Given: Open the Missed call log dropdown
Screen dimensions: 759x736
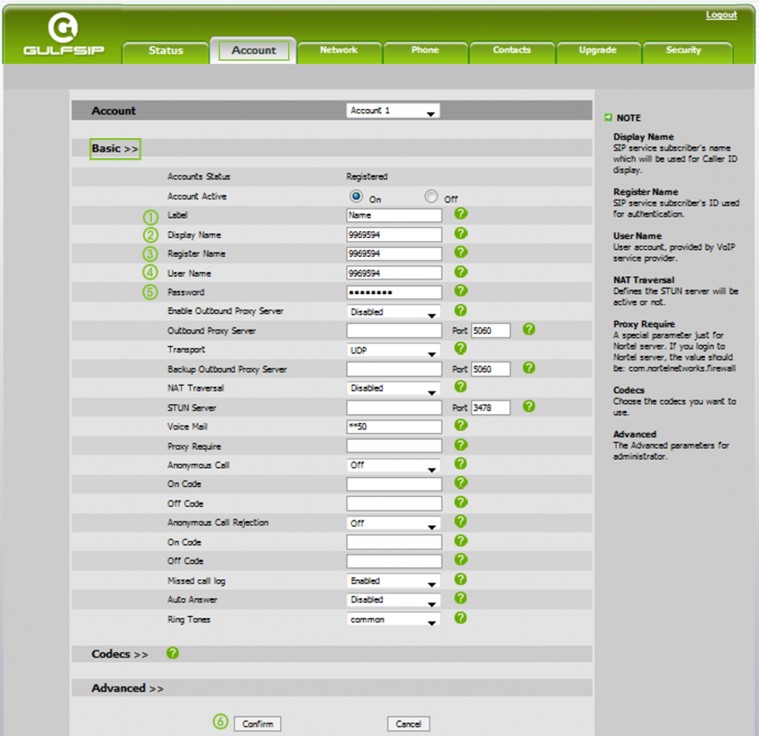Looking at the screenshot, I should [393, 581].
